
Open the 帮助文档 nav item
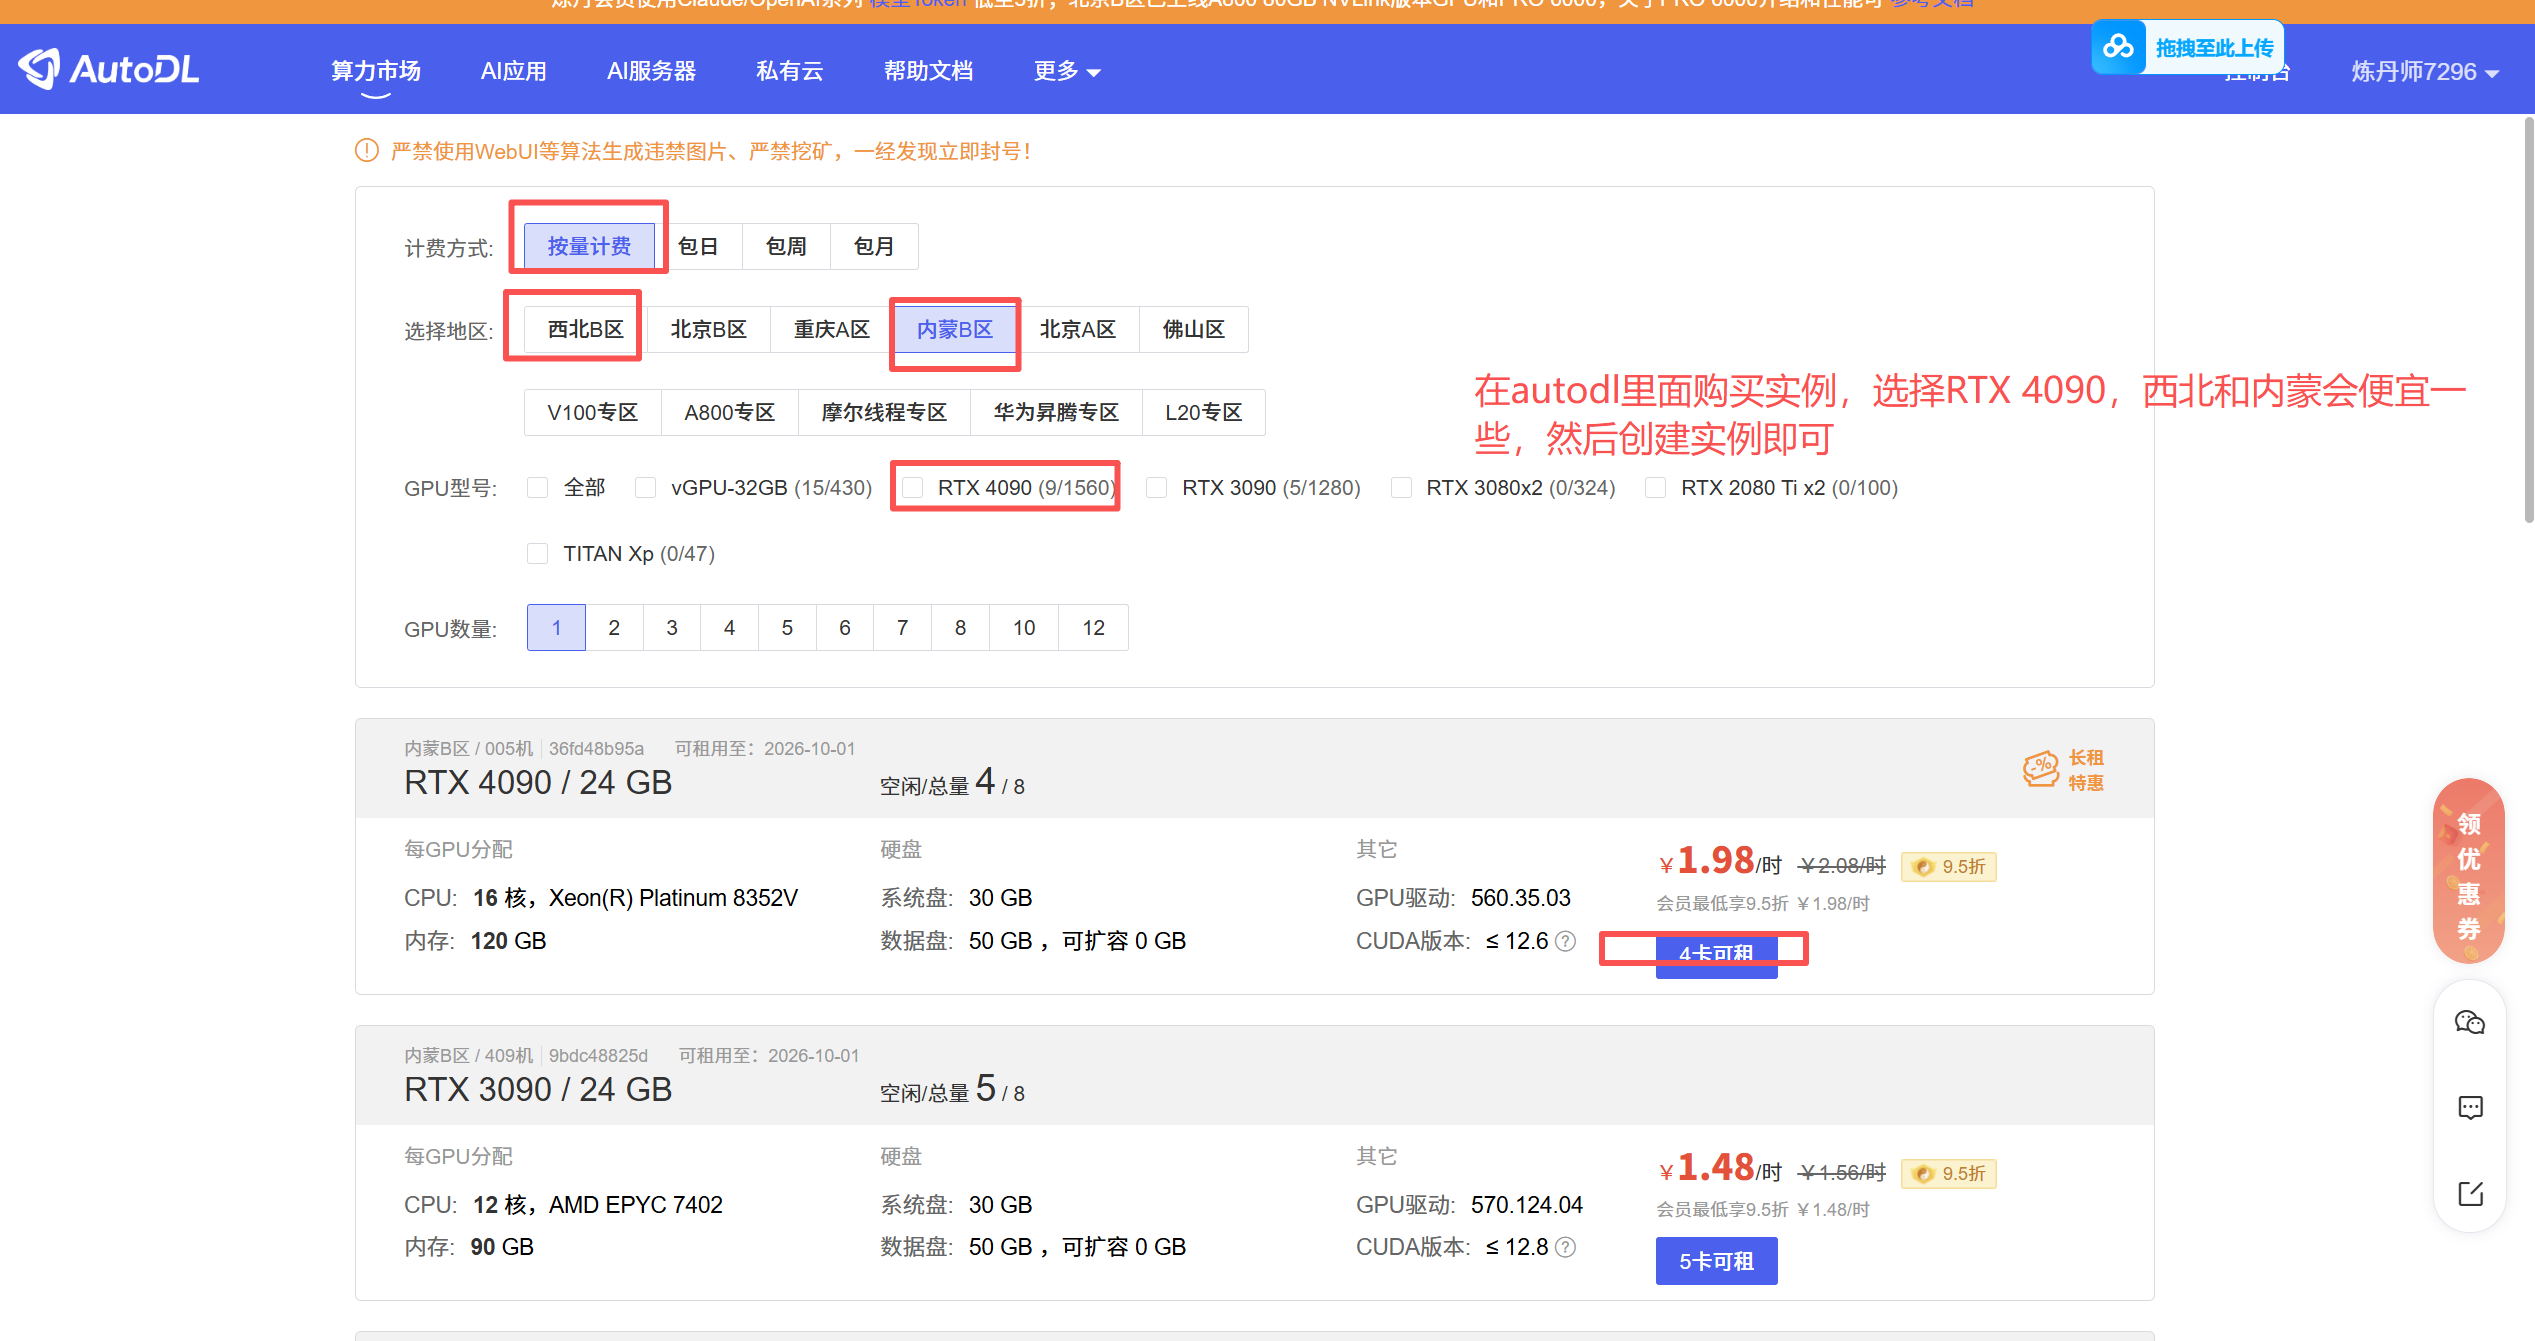pyautogui.click(x=927, y=71)
